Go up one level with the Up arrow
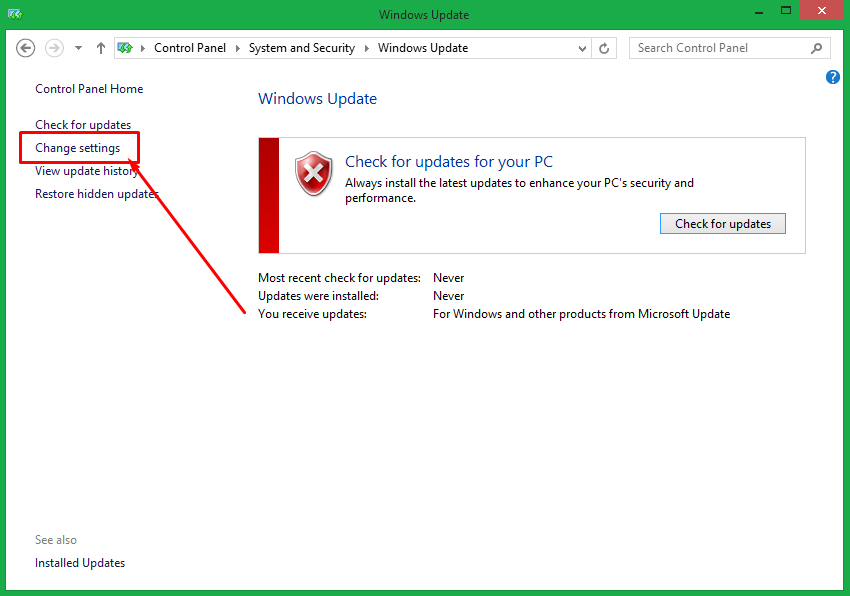The image size is (850, 596). click(x=101, y=48)
